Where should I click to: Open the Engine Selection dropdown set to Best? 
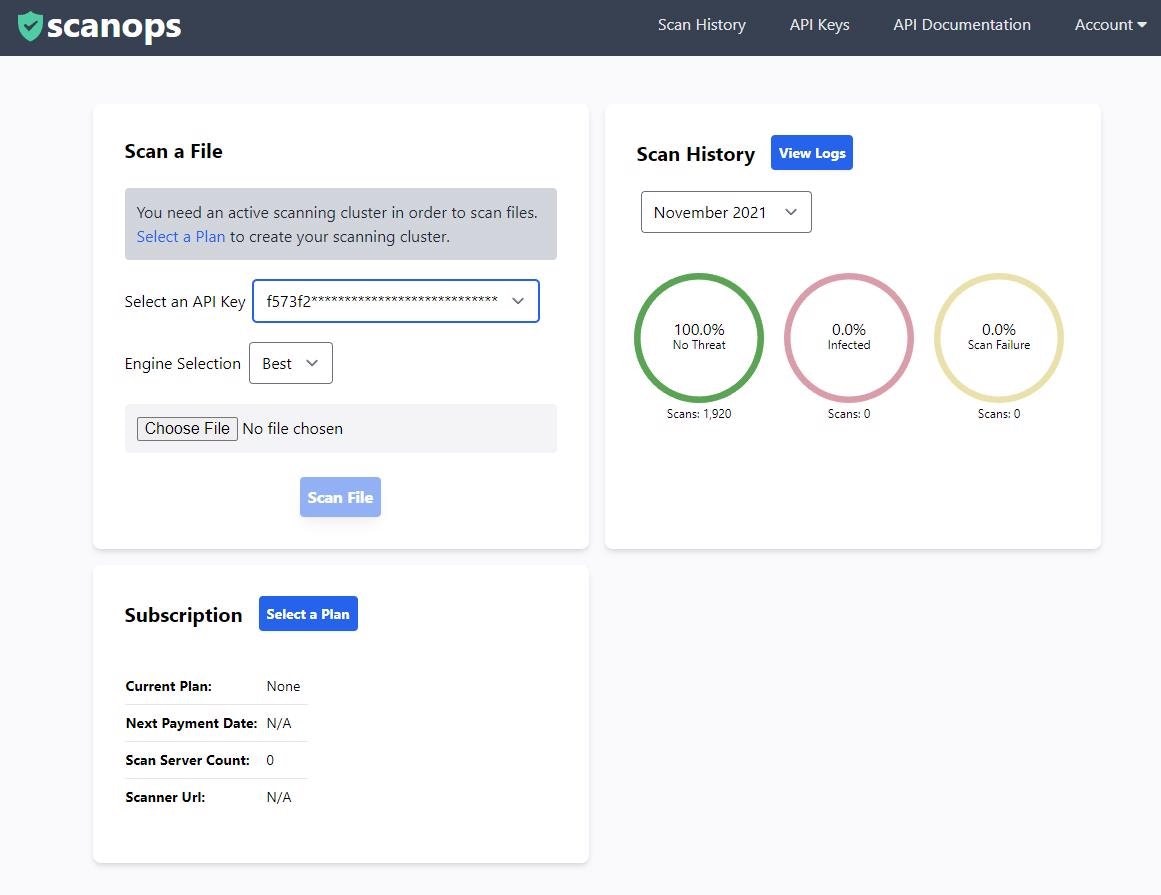click(290, 363)
